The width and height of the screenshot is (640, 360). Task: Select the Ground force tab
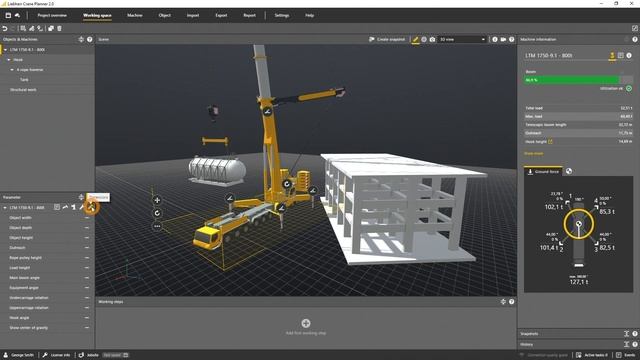(543, 171)
